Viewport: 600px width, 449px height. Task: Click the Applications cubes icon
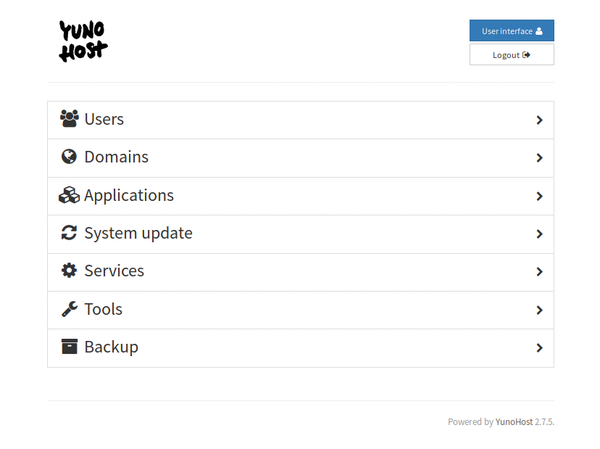69,195
